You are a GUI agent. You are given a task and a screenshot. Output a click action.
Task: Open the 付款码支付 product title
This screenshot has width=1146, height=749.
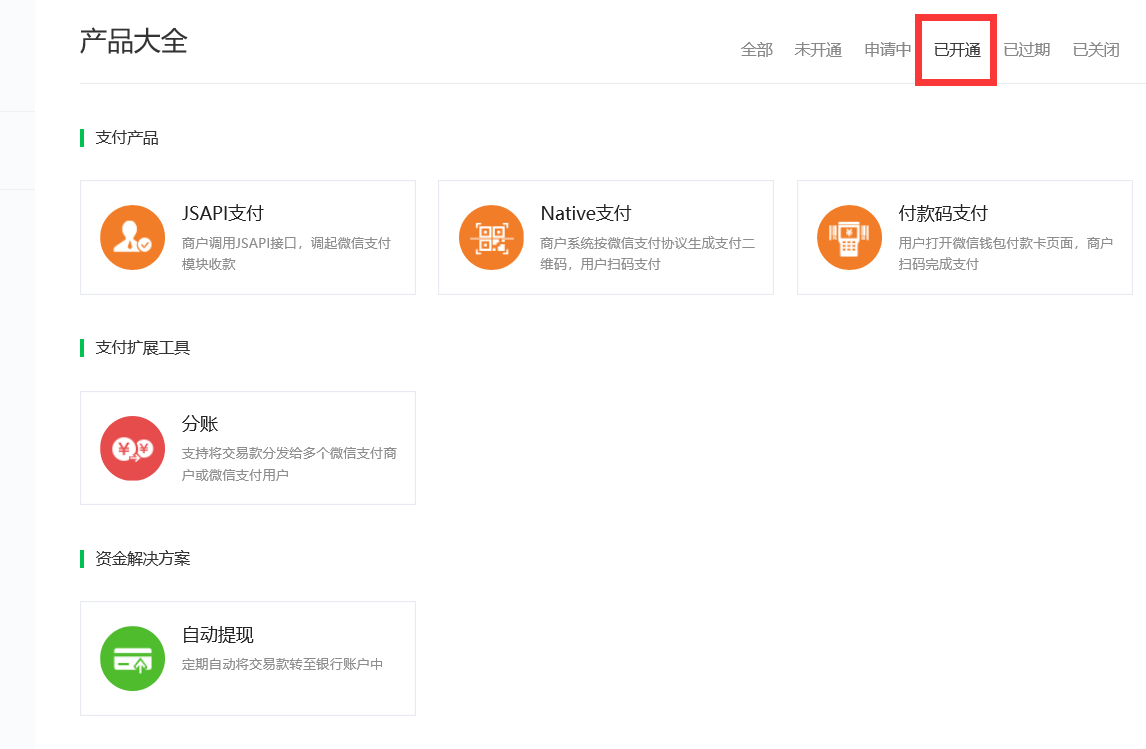tap(943, 213)
